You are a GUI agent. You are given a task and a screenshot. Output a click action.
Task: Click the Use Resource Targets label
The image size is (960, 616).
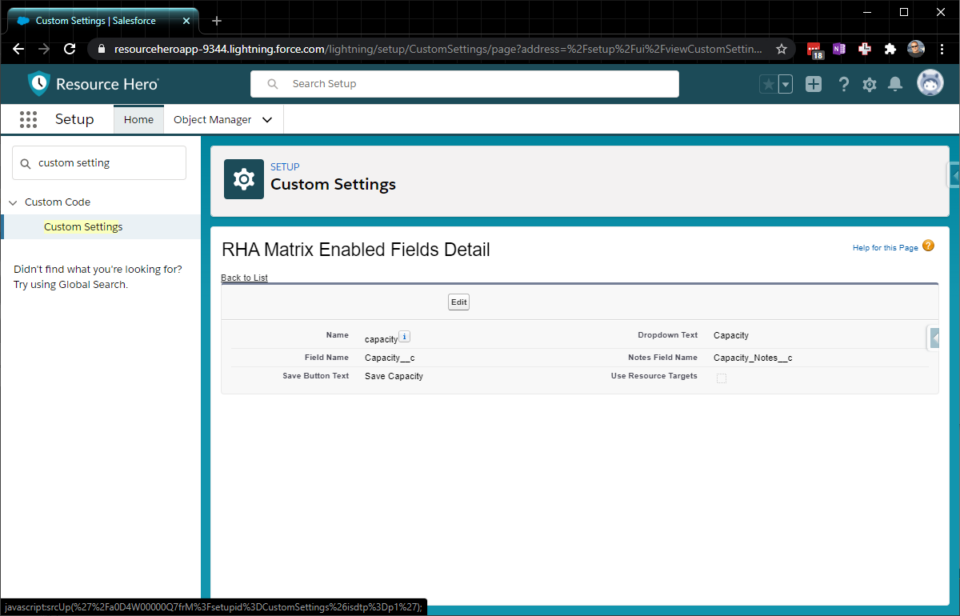click(x=654, y=375)
